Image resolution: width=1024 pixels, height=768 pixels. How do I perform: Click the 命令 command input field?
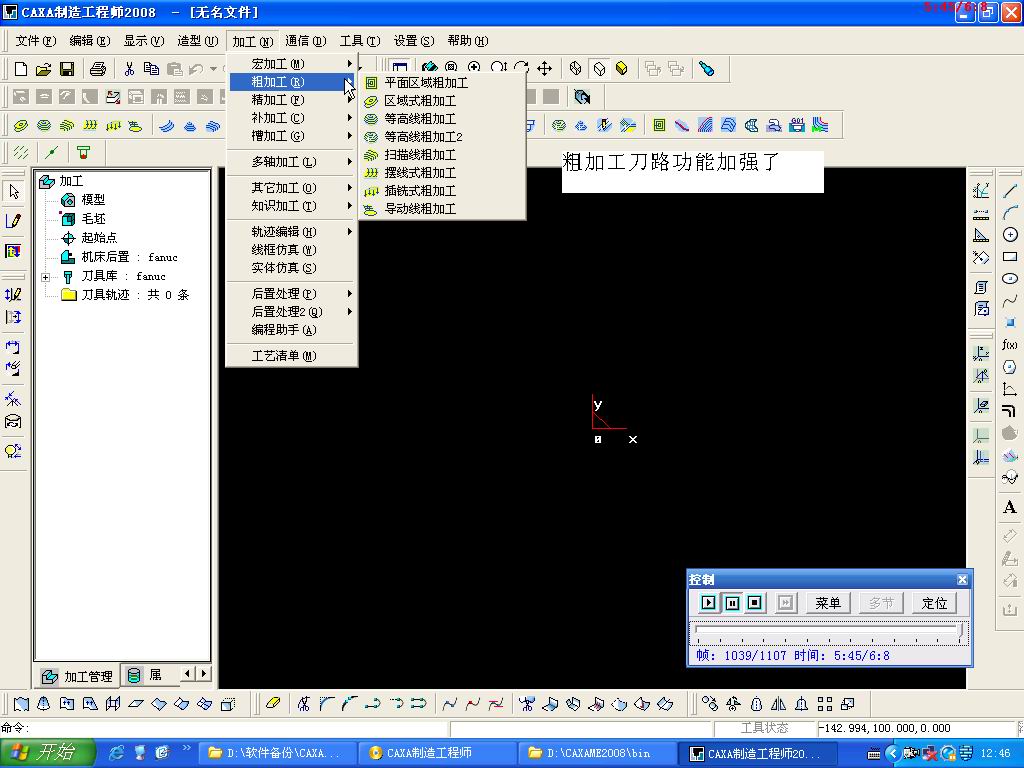click(x=238, y=728)
